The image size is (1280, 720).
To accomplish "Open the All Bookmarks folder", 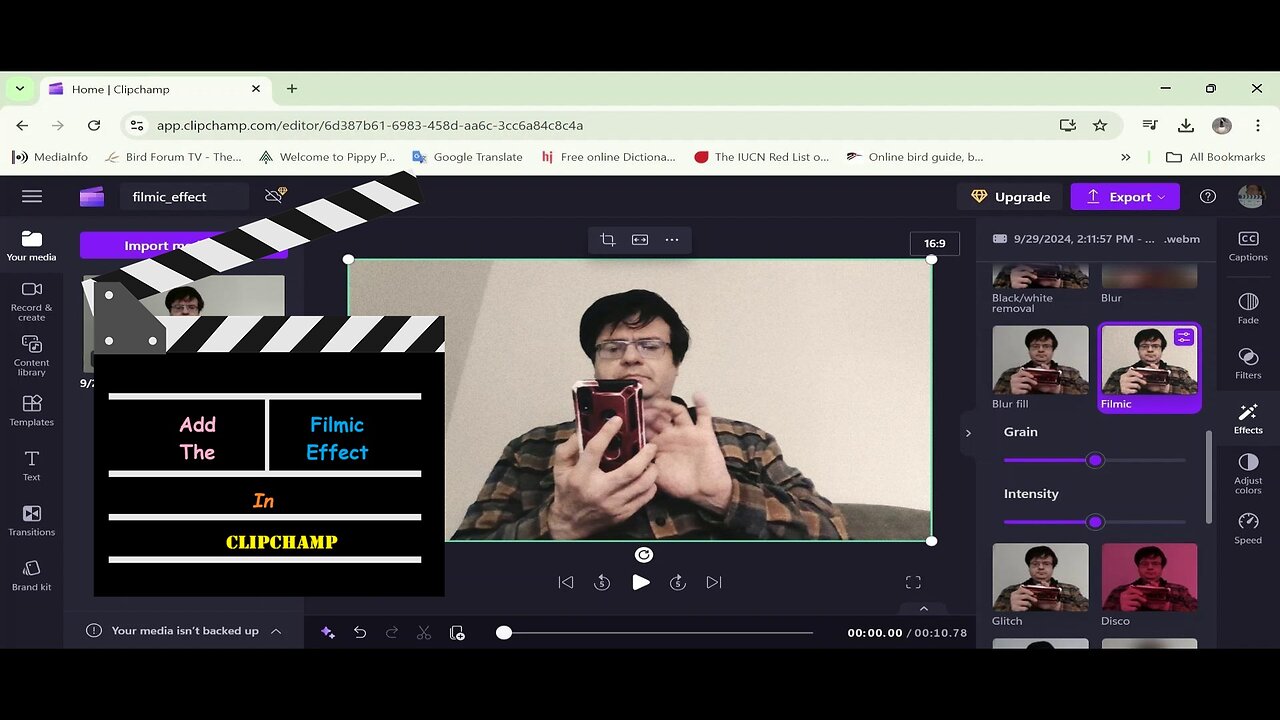I will pos(1216,157).
